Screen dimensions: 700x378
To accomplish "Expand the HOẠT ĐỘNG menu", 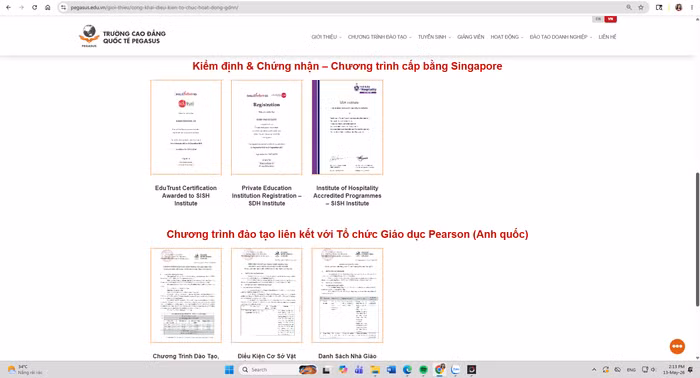I will 507,37.
